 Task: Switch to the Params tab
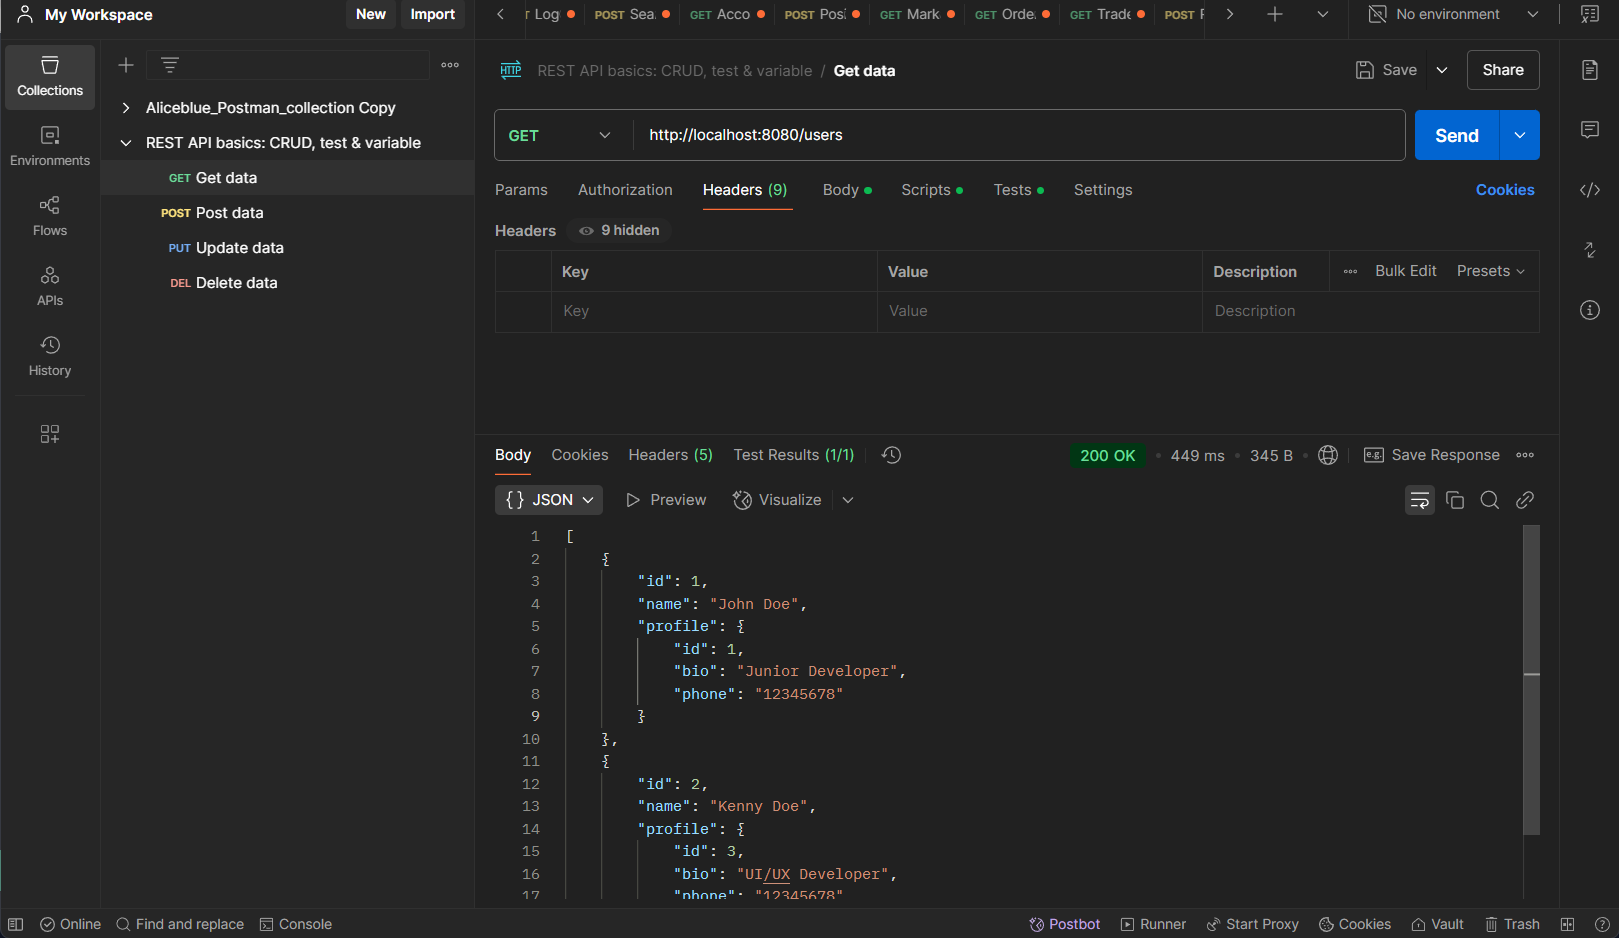(521, 190)
